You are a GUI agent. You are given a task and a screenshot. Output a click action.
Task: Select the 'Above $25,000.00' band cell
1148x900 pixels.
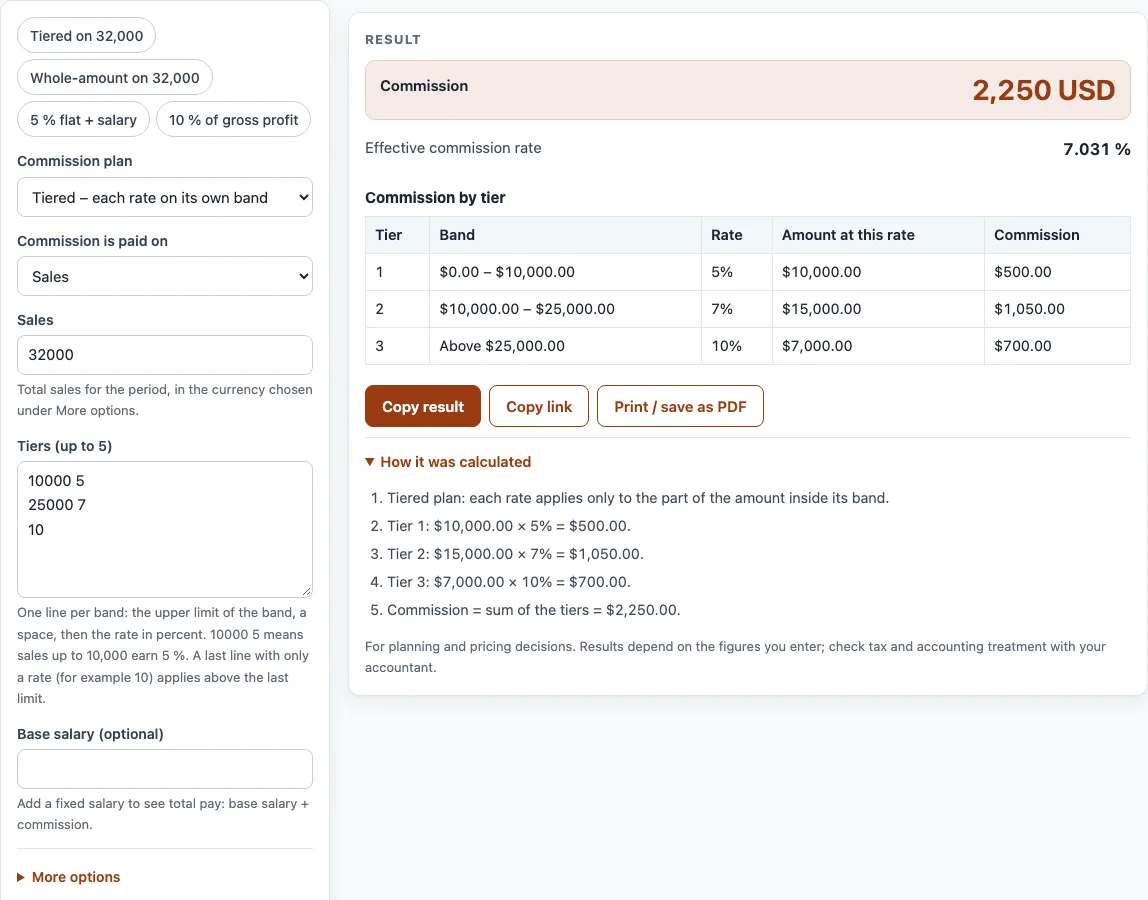point(565,346)
